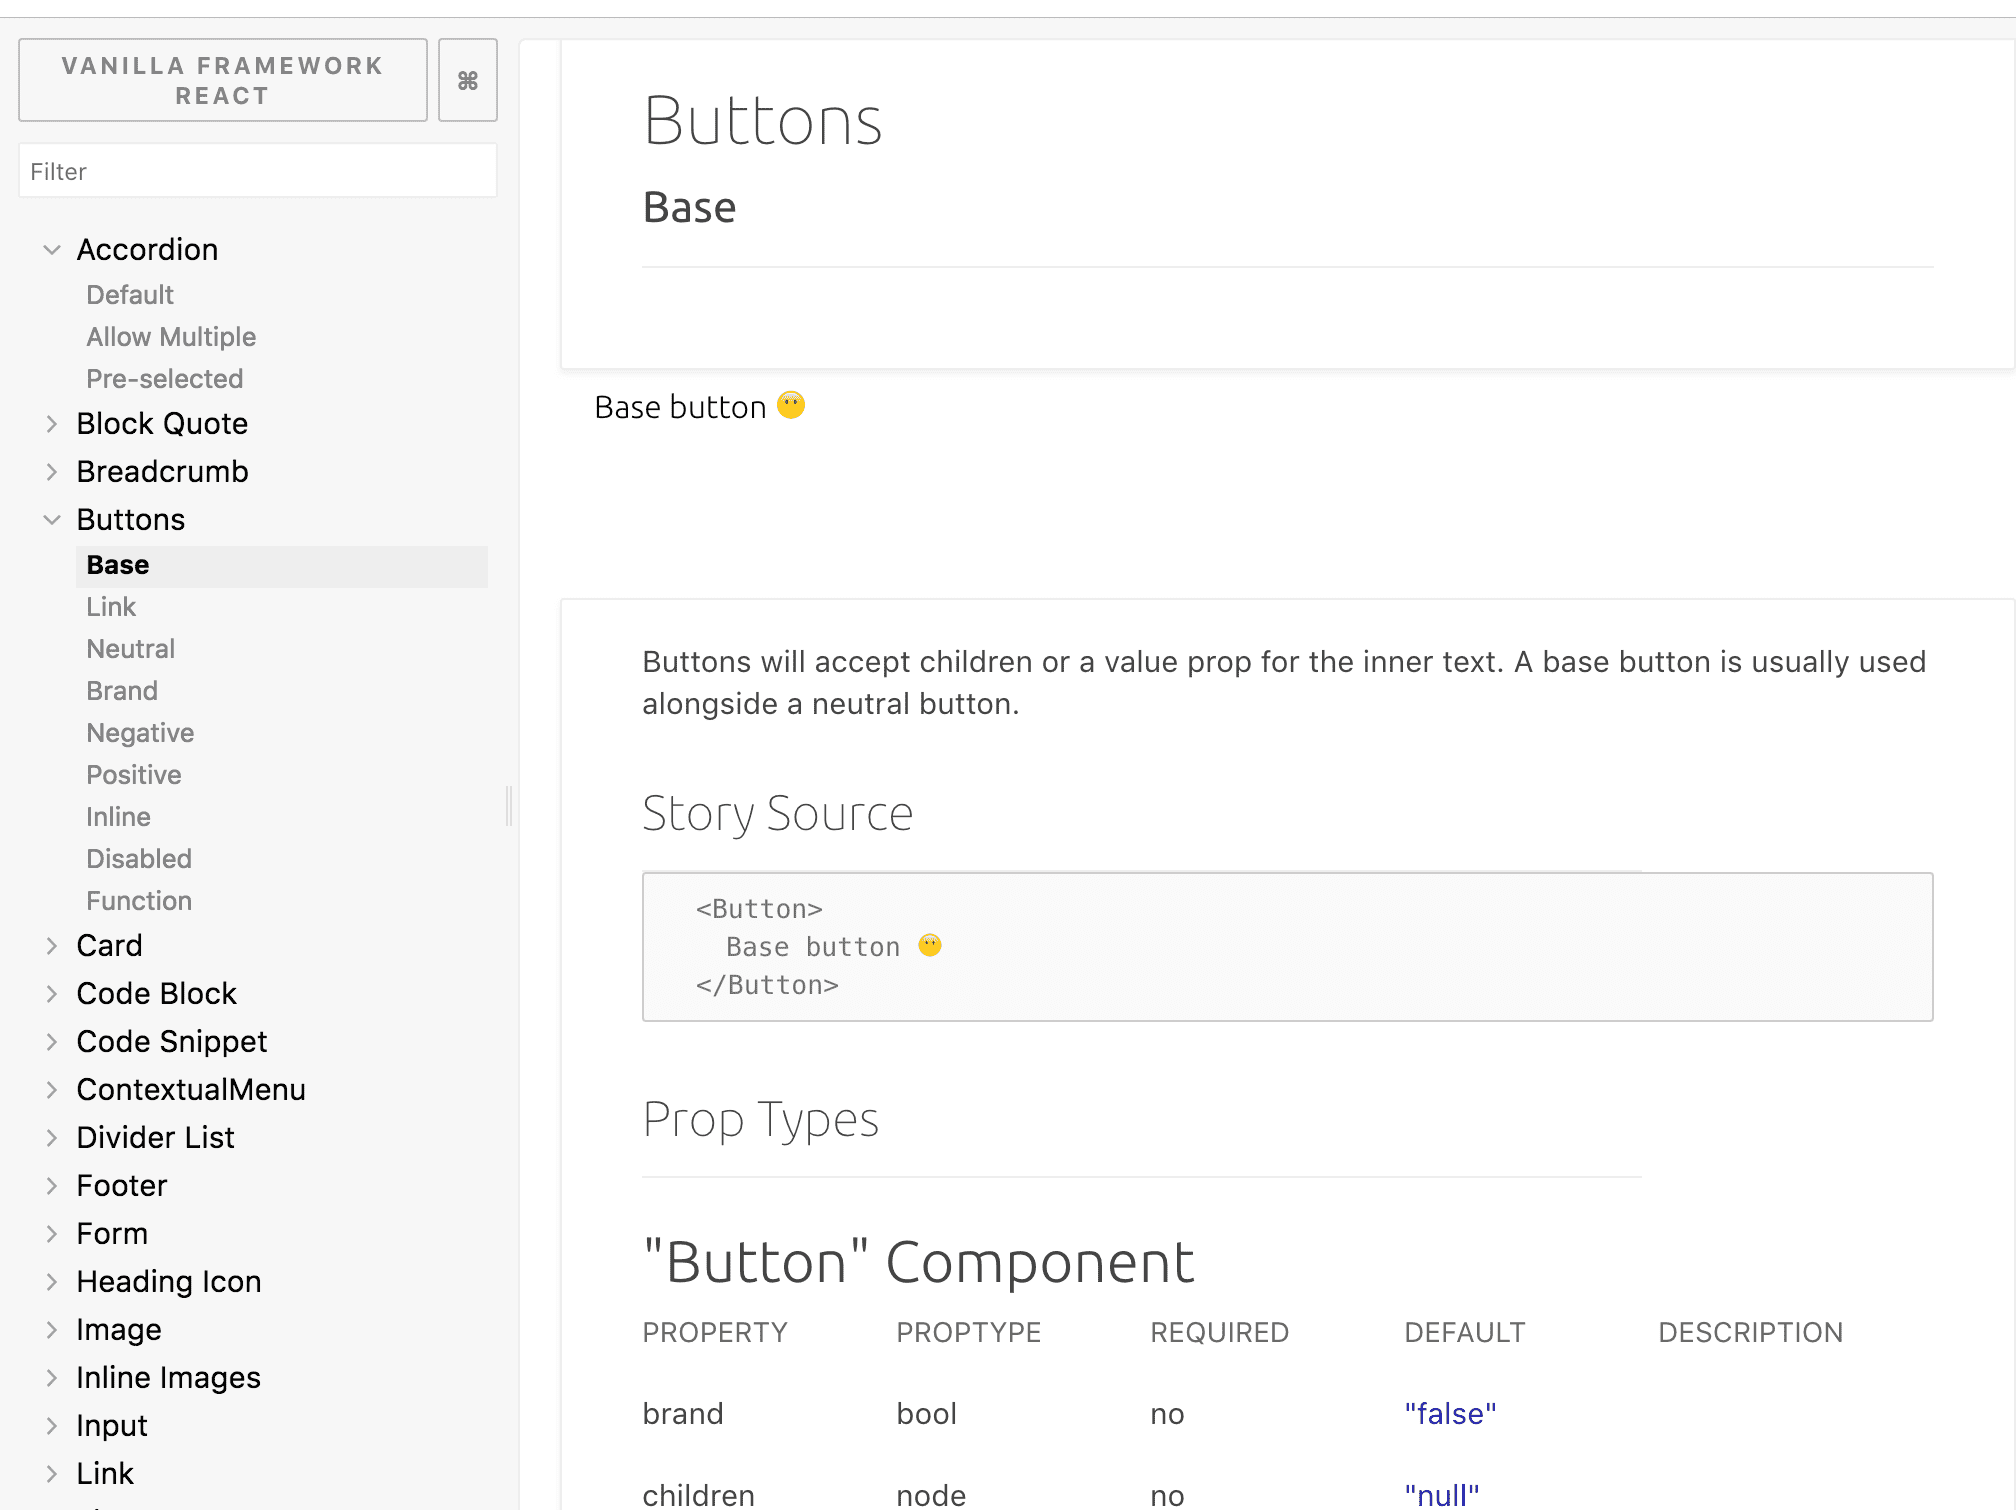Click the PROPTYPE column header
Screen dimensions: 2016x1510
click(x=968, y=1332)
